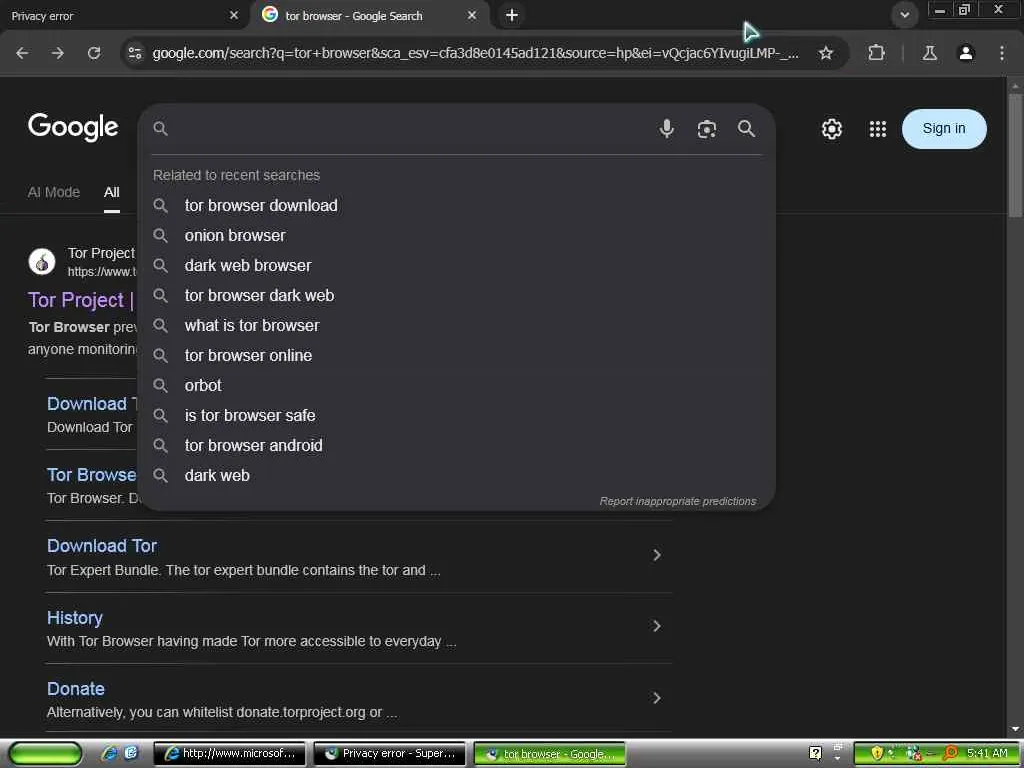Select suggestion 'tor browser online'
This screenshot has height=768, width=1024.
tap(456, 355)
